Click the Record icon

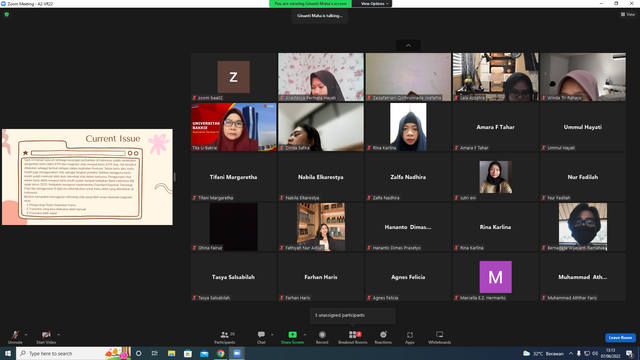pos(322,335)
